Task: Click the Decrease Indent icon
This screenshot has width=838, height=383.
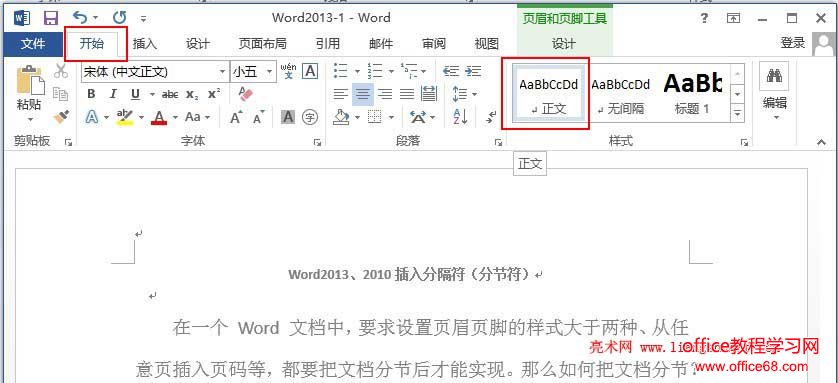Action: (451, 71)
